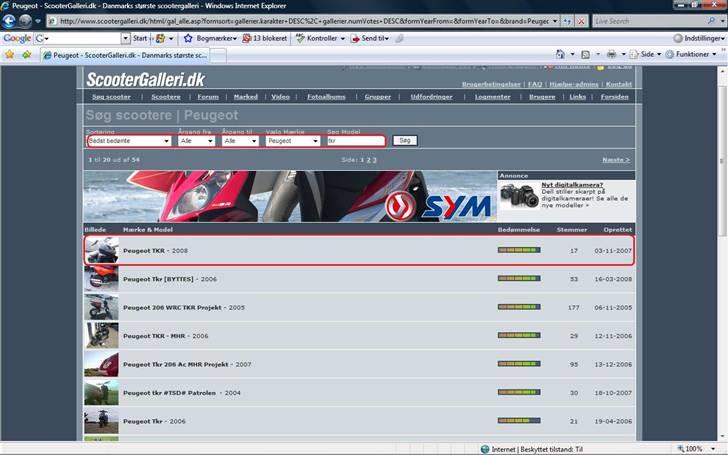The width and height of the screenshot is (728, 455).
Task: Click the Google toolbar logo
Action: click(x=17, y=38)
